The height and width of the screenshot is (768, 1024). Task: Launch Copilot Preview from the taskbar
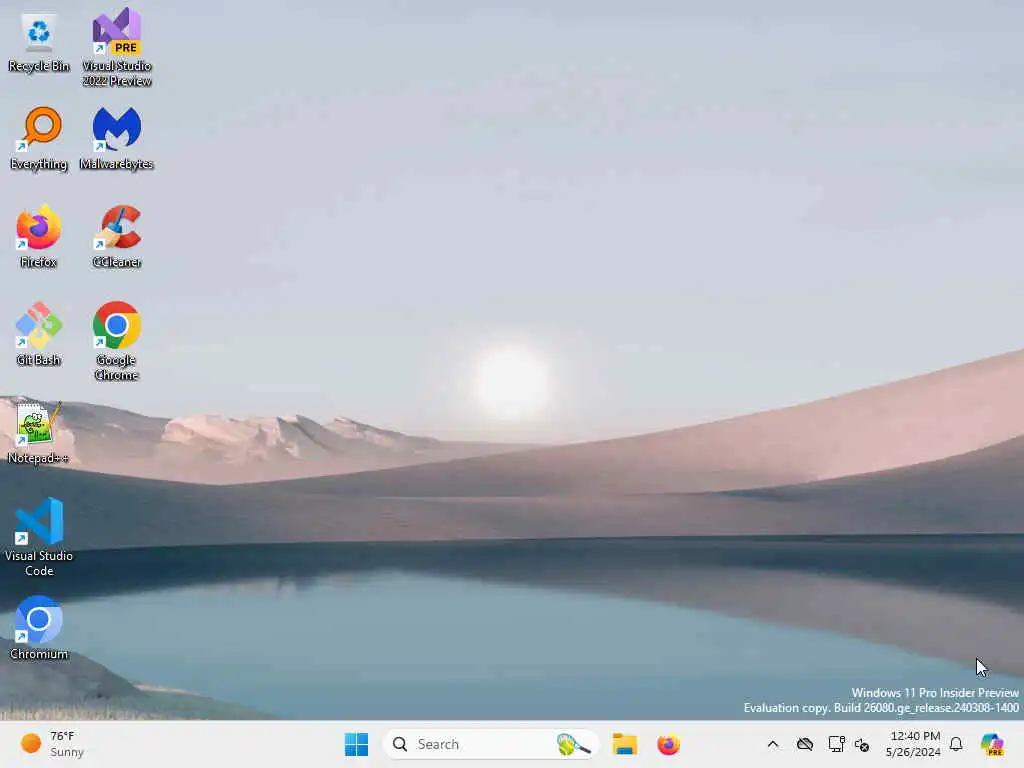point(992,744)
